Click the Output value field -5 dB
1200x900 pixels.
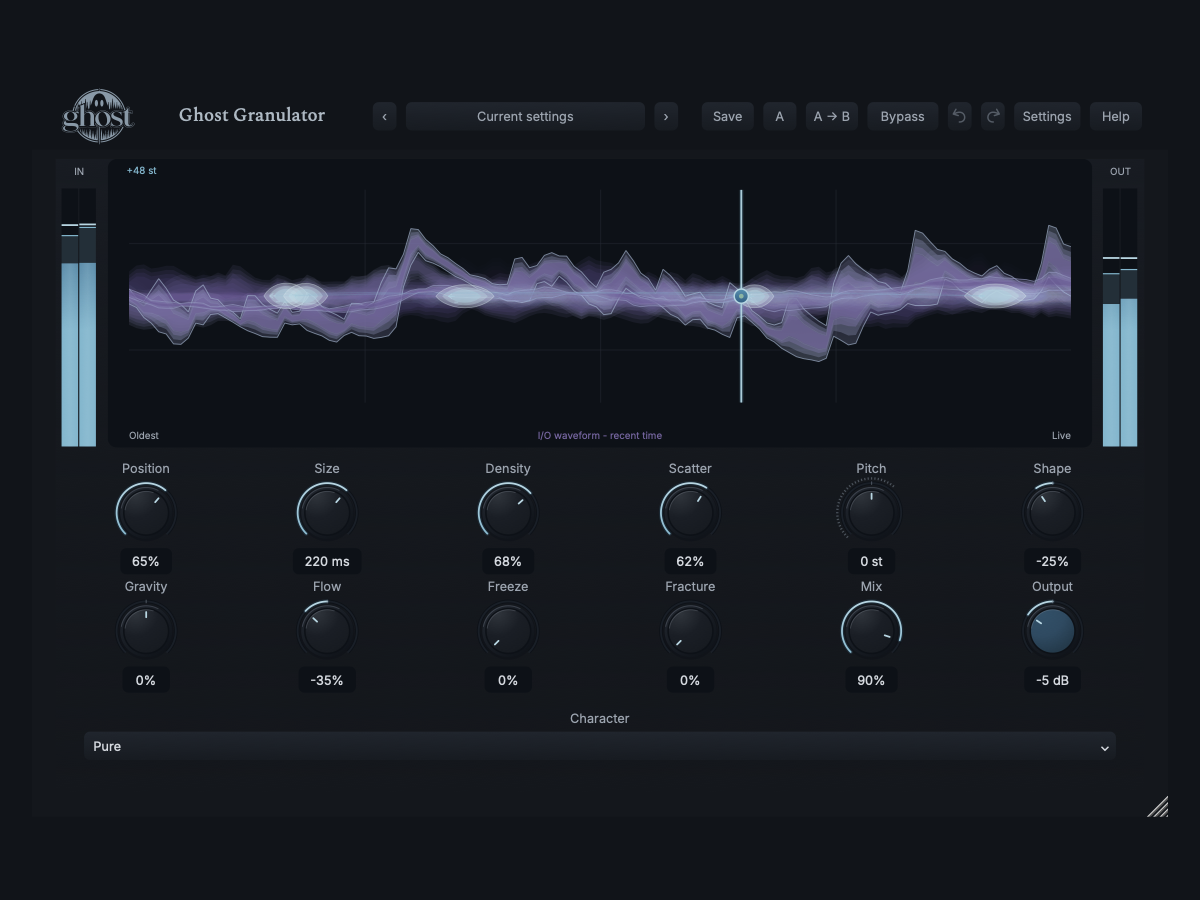1052,680
